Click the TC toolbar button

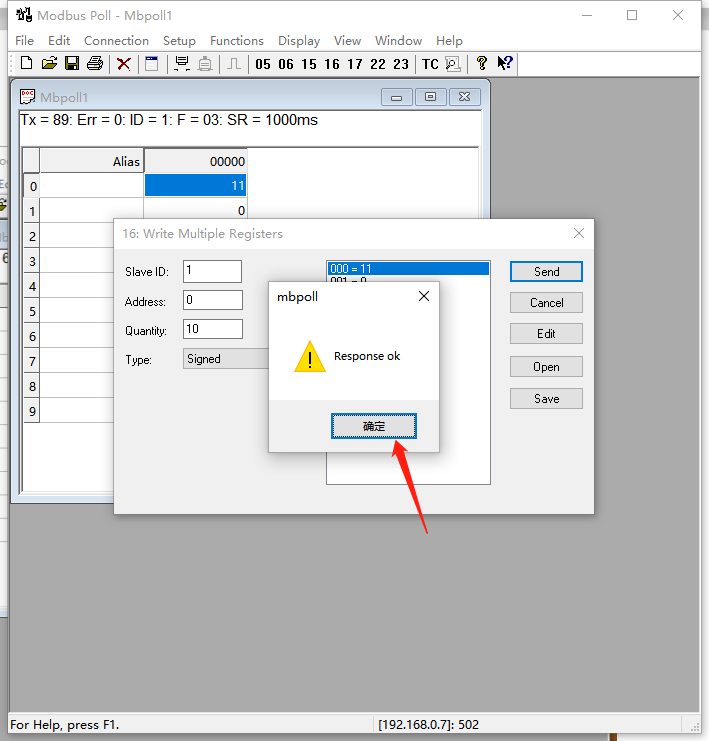tap(430, 64)
